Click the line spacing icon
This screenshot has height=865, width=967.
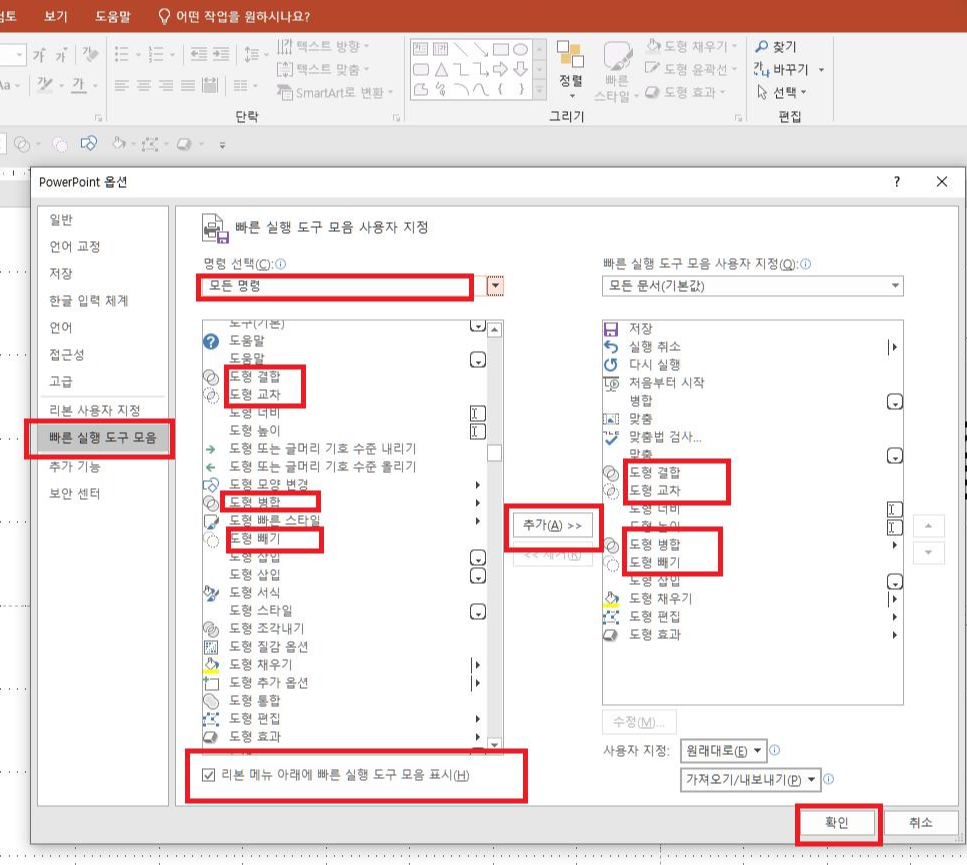(x=251, y=54)
